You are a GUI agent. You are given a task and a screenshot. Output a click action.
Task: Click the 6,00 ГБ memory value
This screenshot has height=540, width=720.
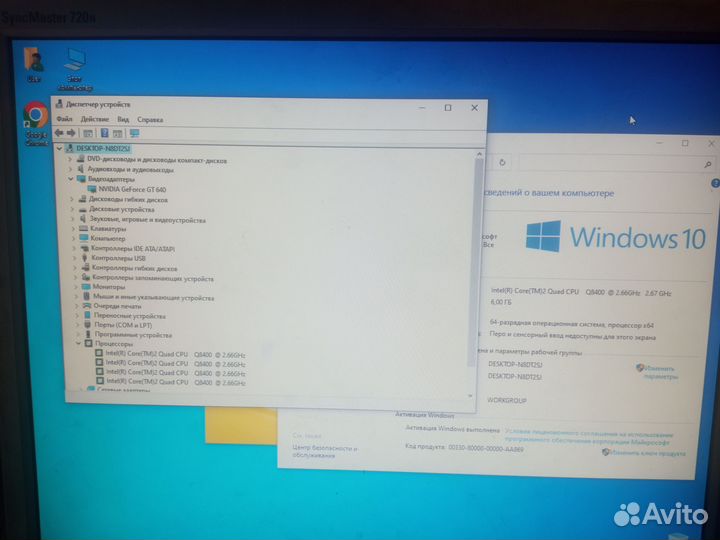pos(500,302)
